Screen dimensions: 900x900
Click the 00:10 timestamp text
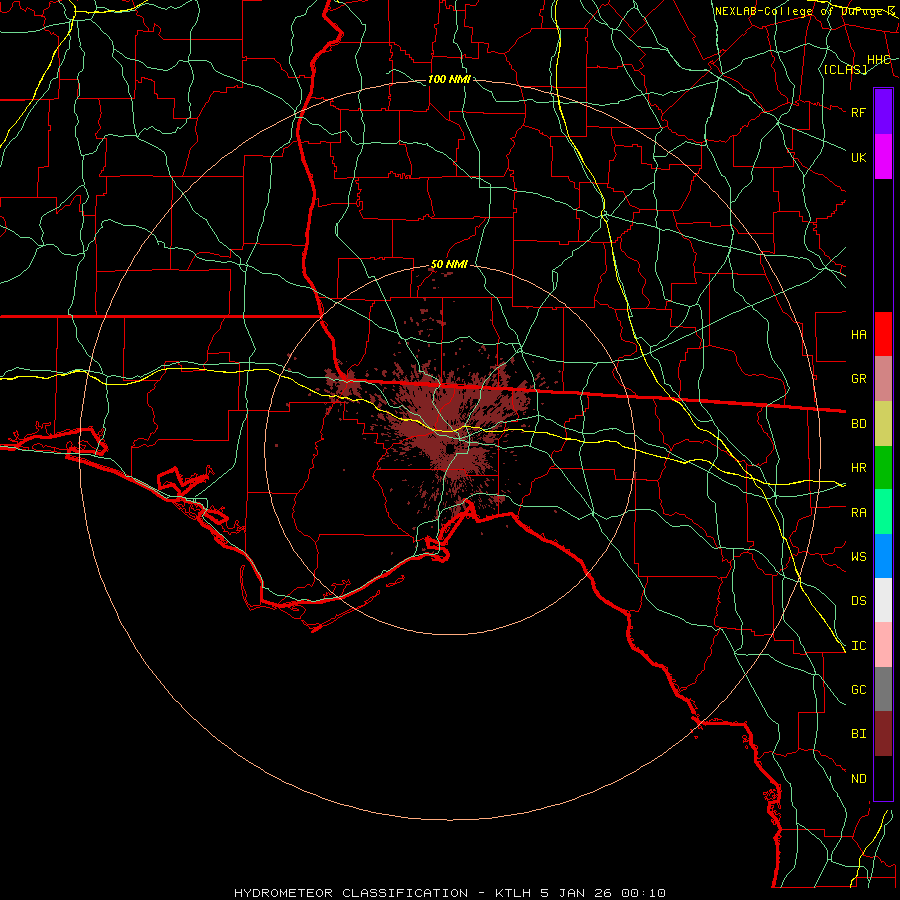[x=644, y=893]
